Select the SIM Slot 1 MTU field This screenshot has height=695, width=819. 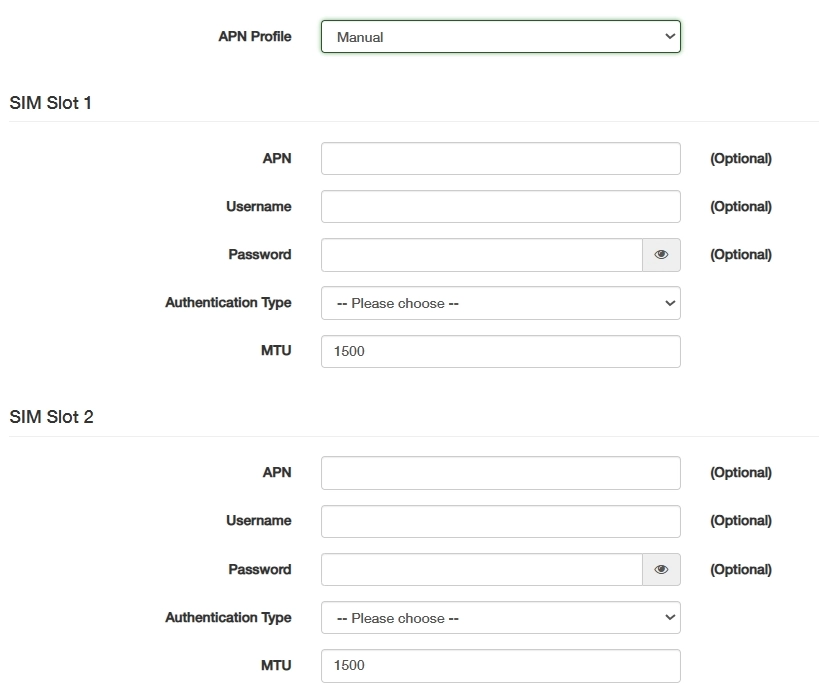[500, 351]
